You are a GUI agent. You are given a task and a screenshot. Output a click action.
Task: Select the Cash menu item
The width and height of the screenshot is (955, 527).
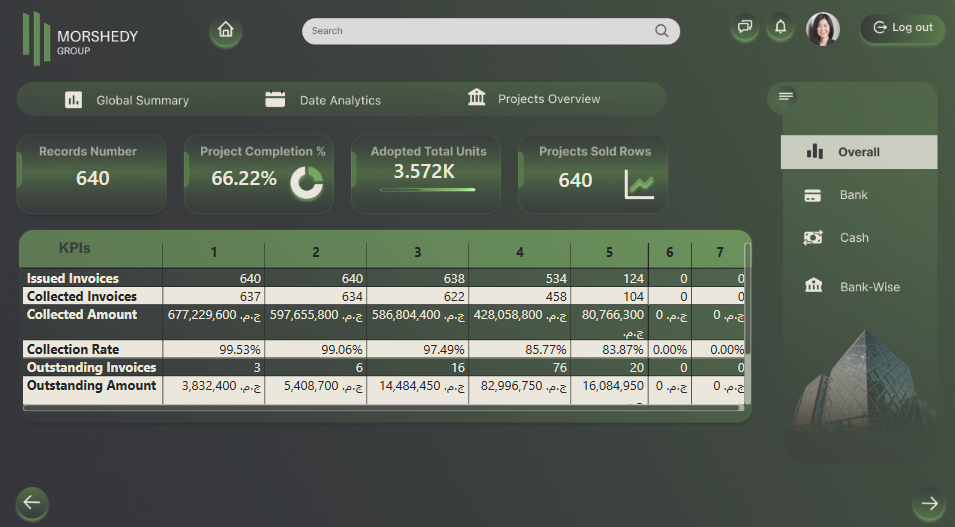[x=859, y=238]
